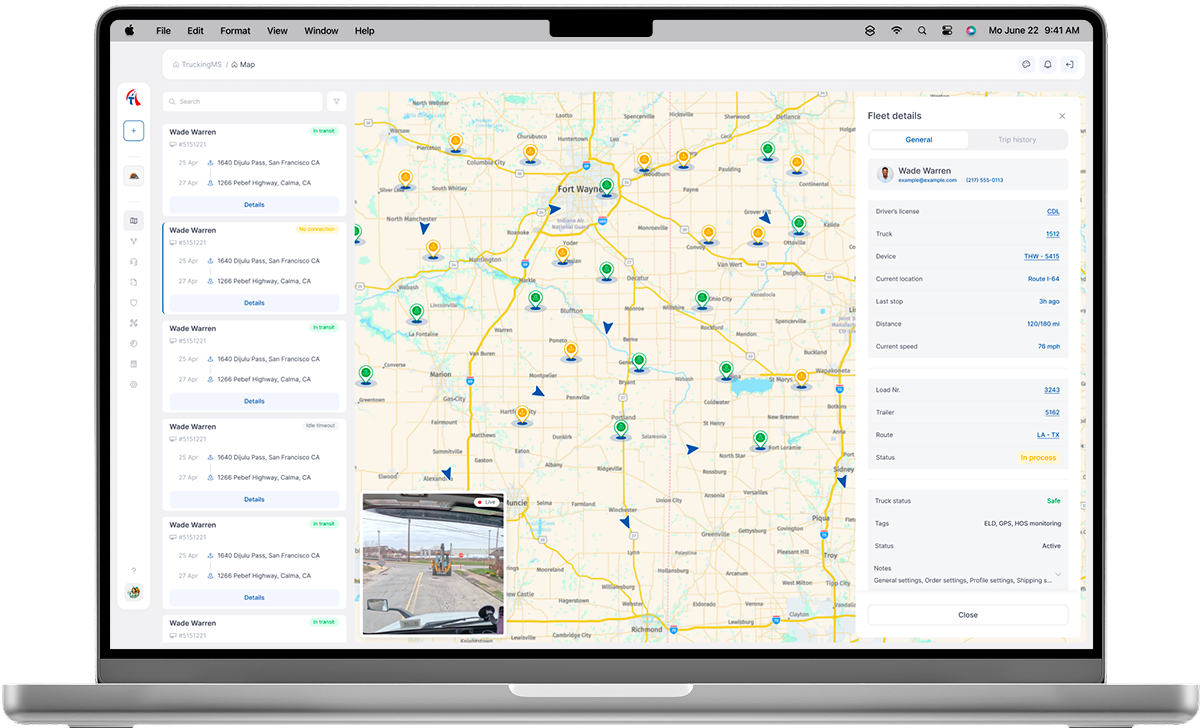Switch to the Trip history tab
Screen dimensions: 1200x728
coord(1017,140)
